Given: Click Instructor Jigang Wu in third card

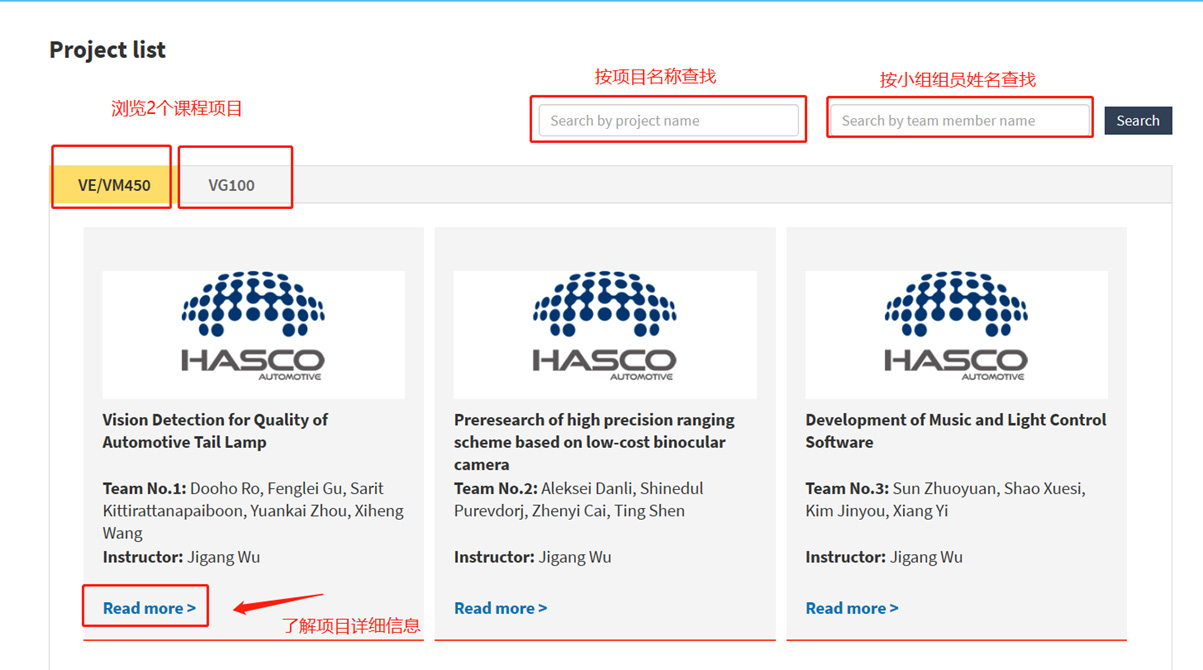Looking at the screenshot, I should pyautogui.click(x=884, y=557).
